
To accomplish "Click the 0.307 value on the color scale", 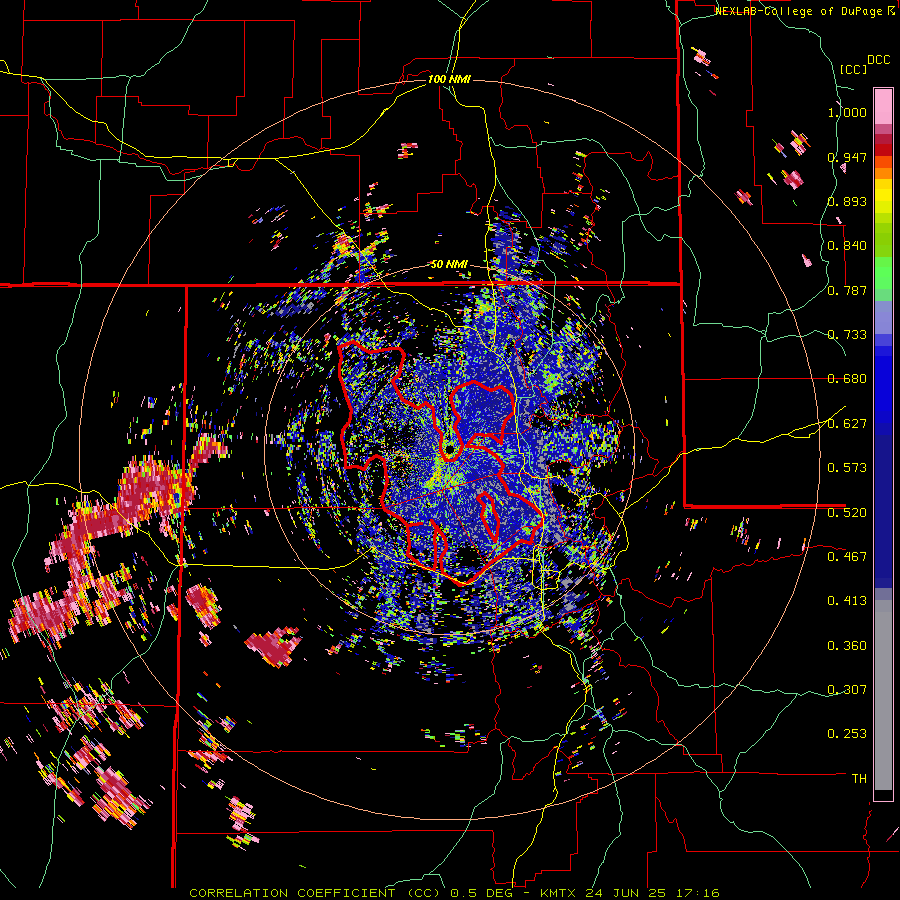I will pos(847,690).
